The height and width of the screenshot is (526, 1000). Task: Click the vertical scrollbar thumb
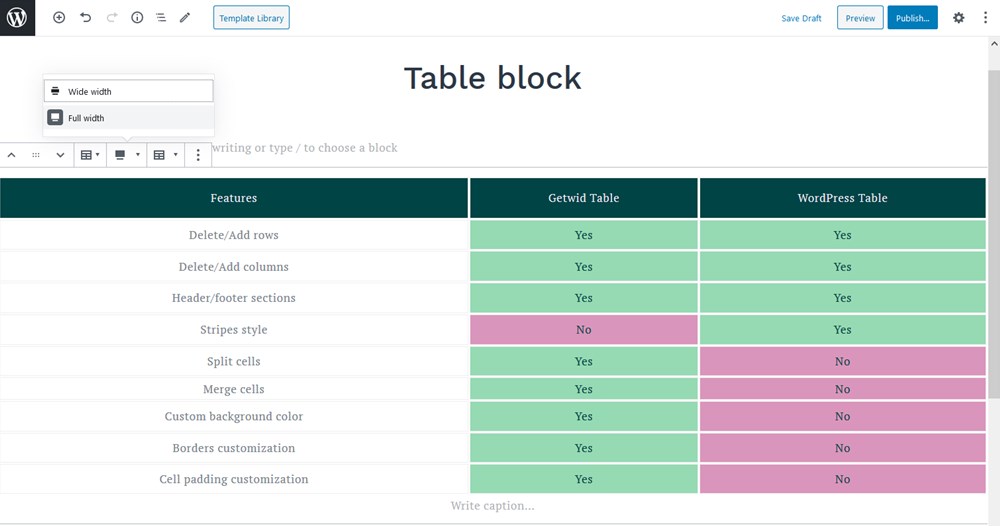click(994, 234)
